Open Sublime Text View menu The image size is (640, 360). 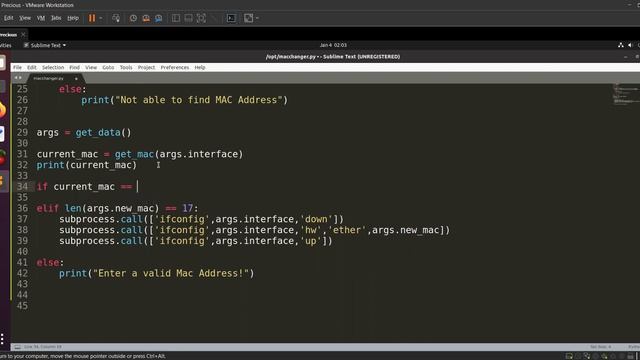pyautogui.click(x=91, y=67)
